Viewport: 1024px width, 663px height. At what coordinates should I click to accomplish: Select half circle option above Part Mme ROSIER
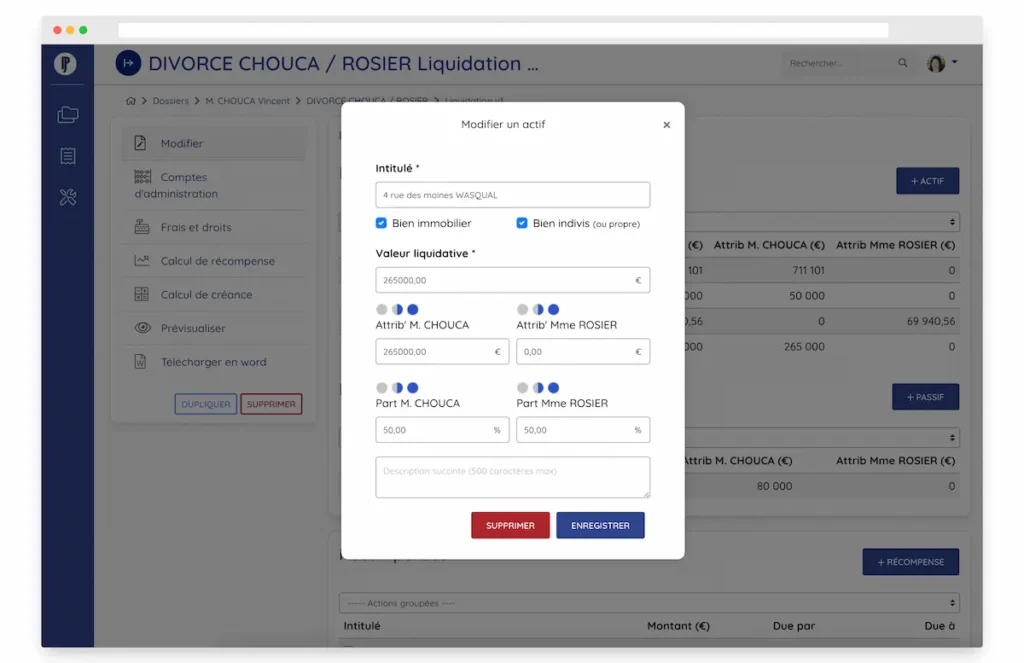click(538, 387)
